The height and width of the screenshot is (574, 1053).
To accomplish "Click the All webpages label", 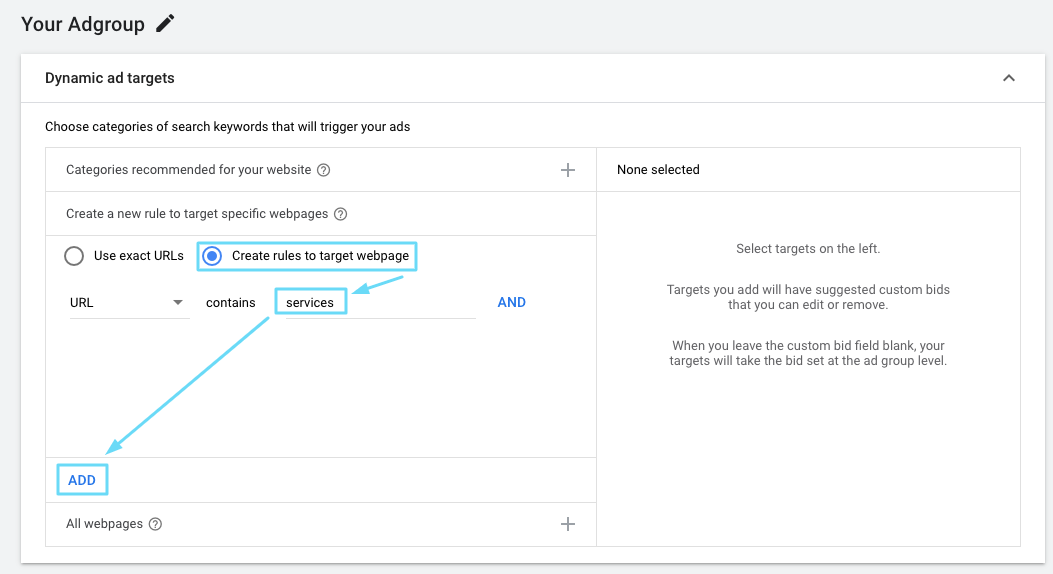I will pos(104,524).
